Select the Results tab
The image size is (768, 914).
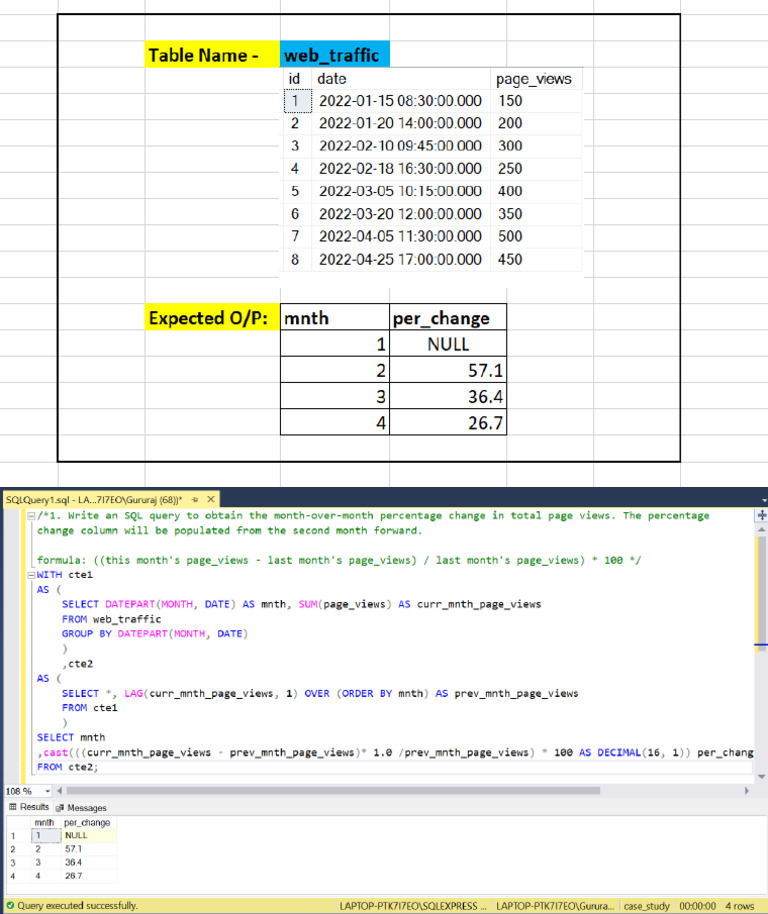[33, 807]
